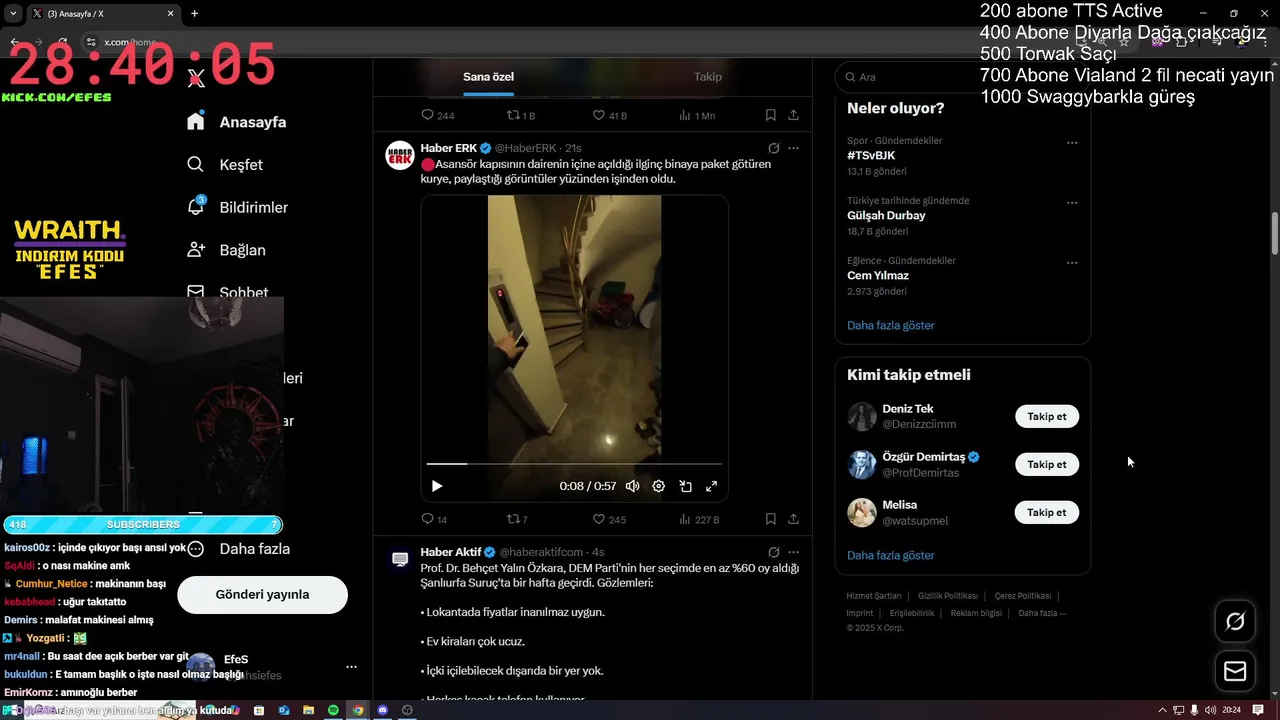Open Spotify from taskbar
The image size is (1280, 720).
click(333, 710)
